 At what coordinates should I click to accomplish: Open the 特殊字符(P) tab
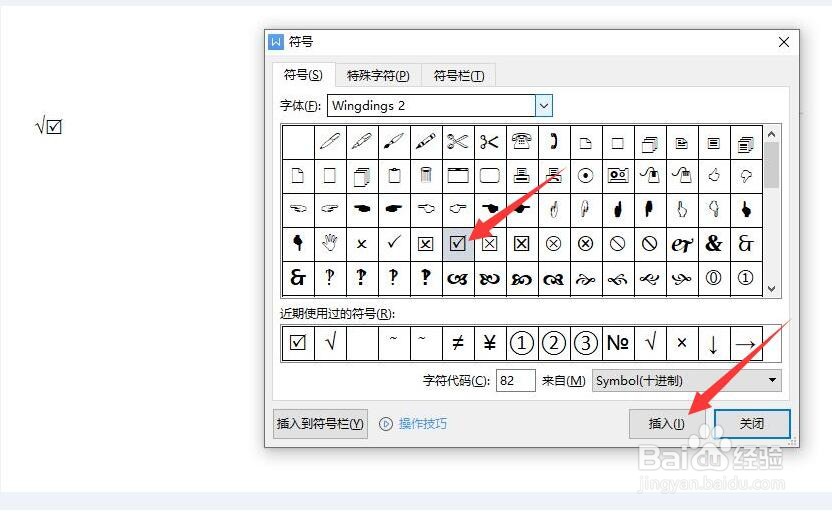[x=378, y=75]
